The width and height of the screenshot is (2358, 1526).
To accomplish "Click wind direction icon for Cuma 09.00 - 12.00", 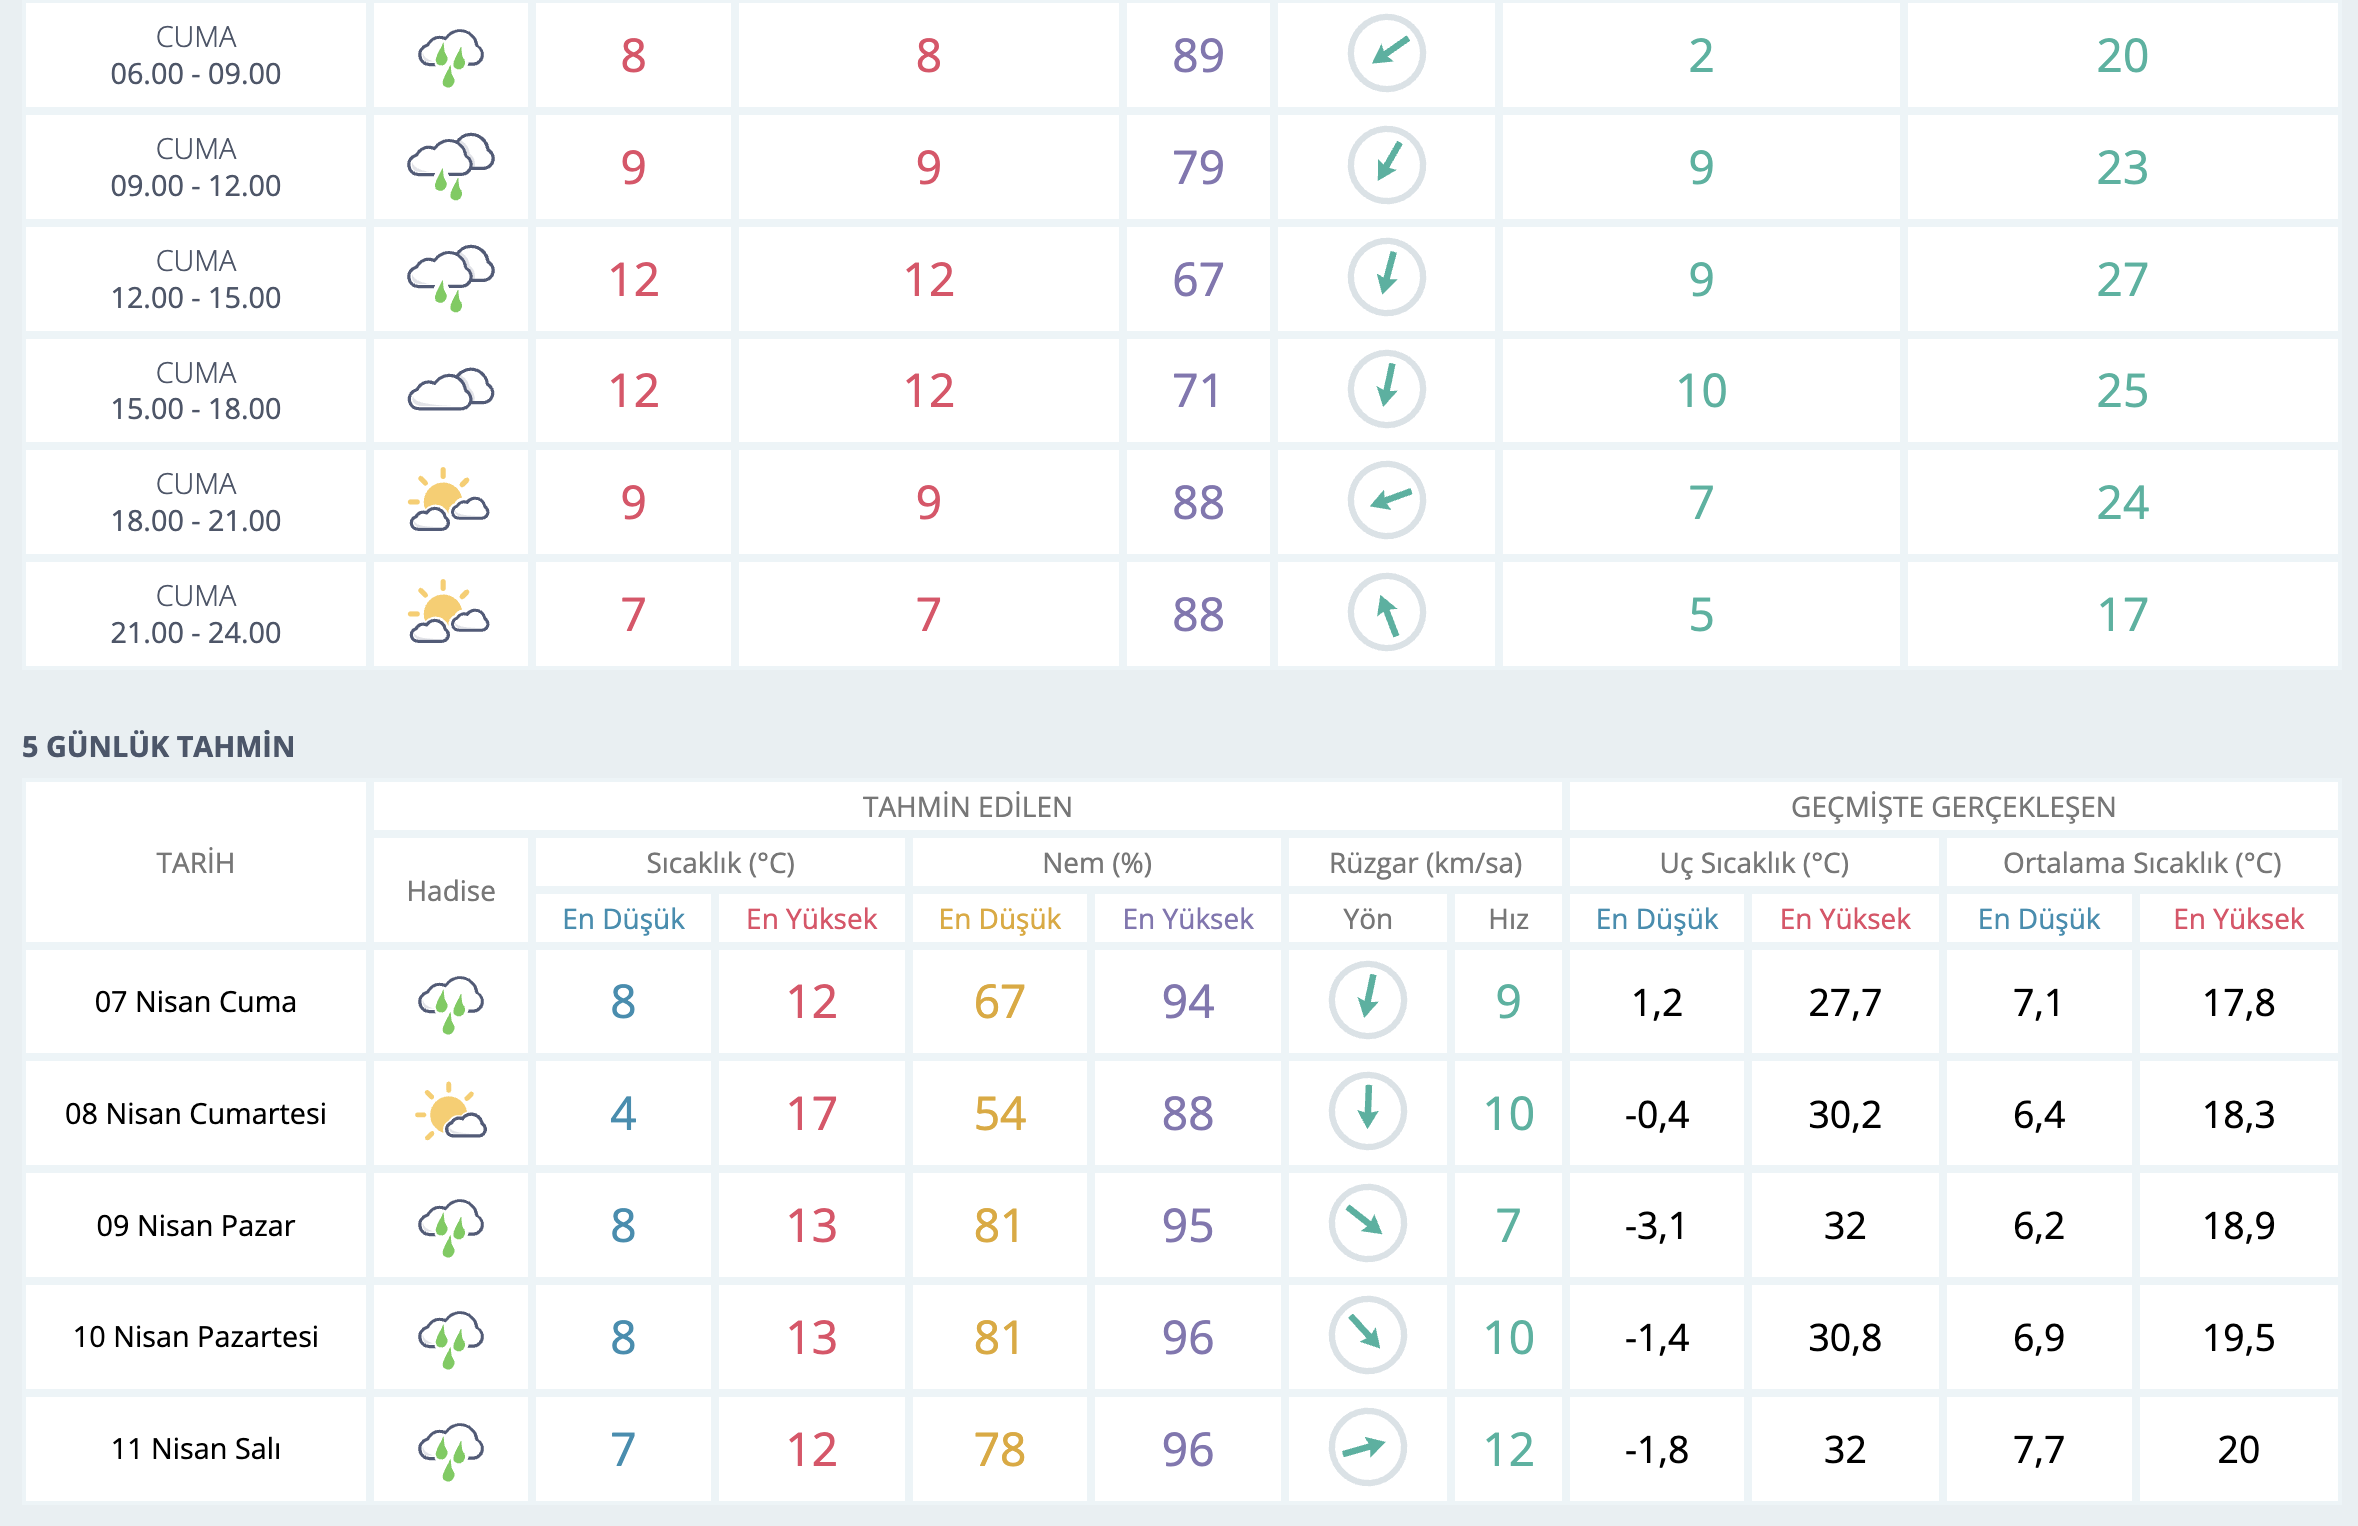I will [1386, 166].
